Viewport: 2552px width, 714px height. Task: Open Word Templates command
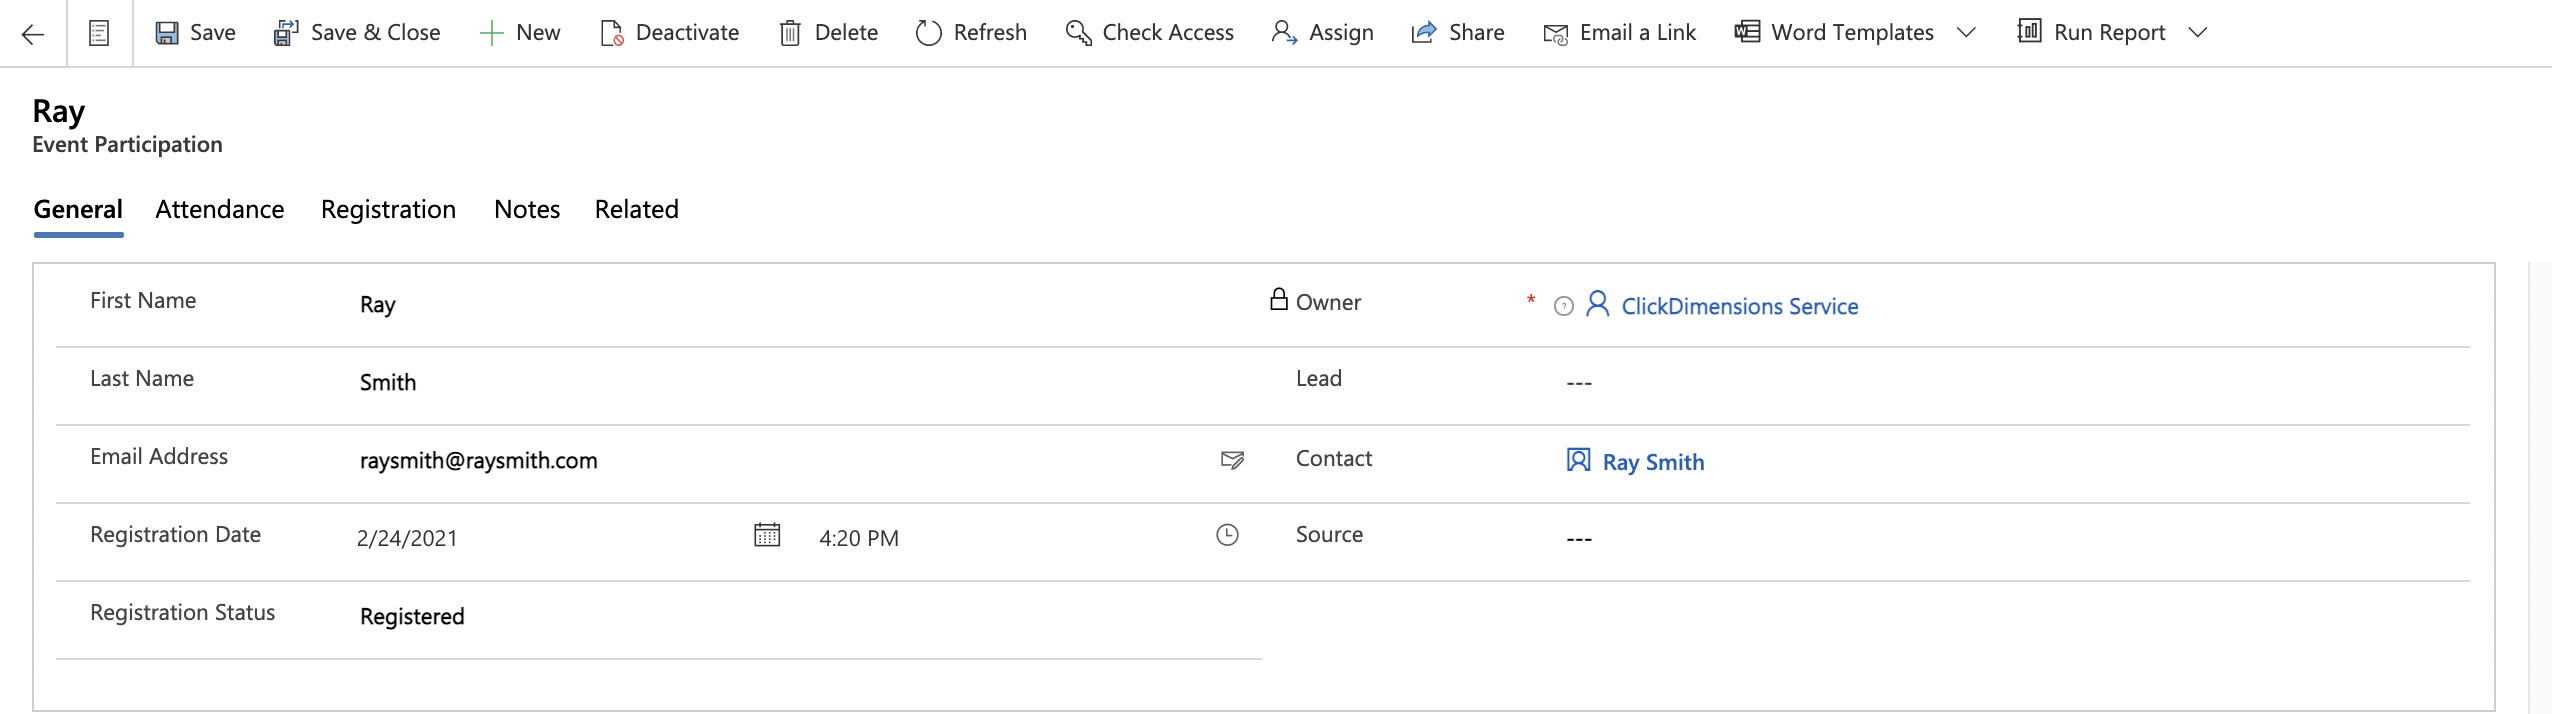pyautogui.click(x=1834, y=33)
